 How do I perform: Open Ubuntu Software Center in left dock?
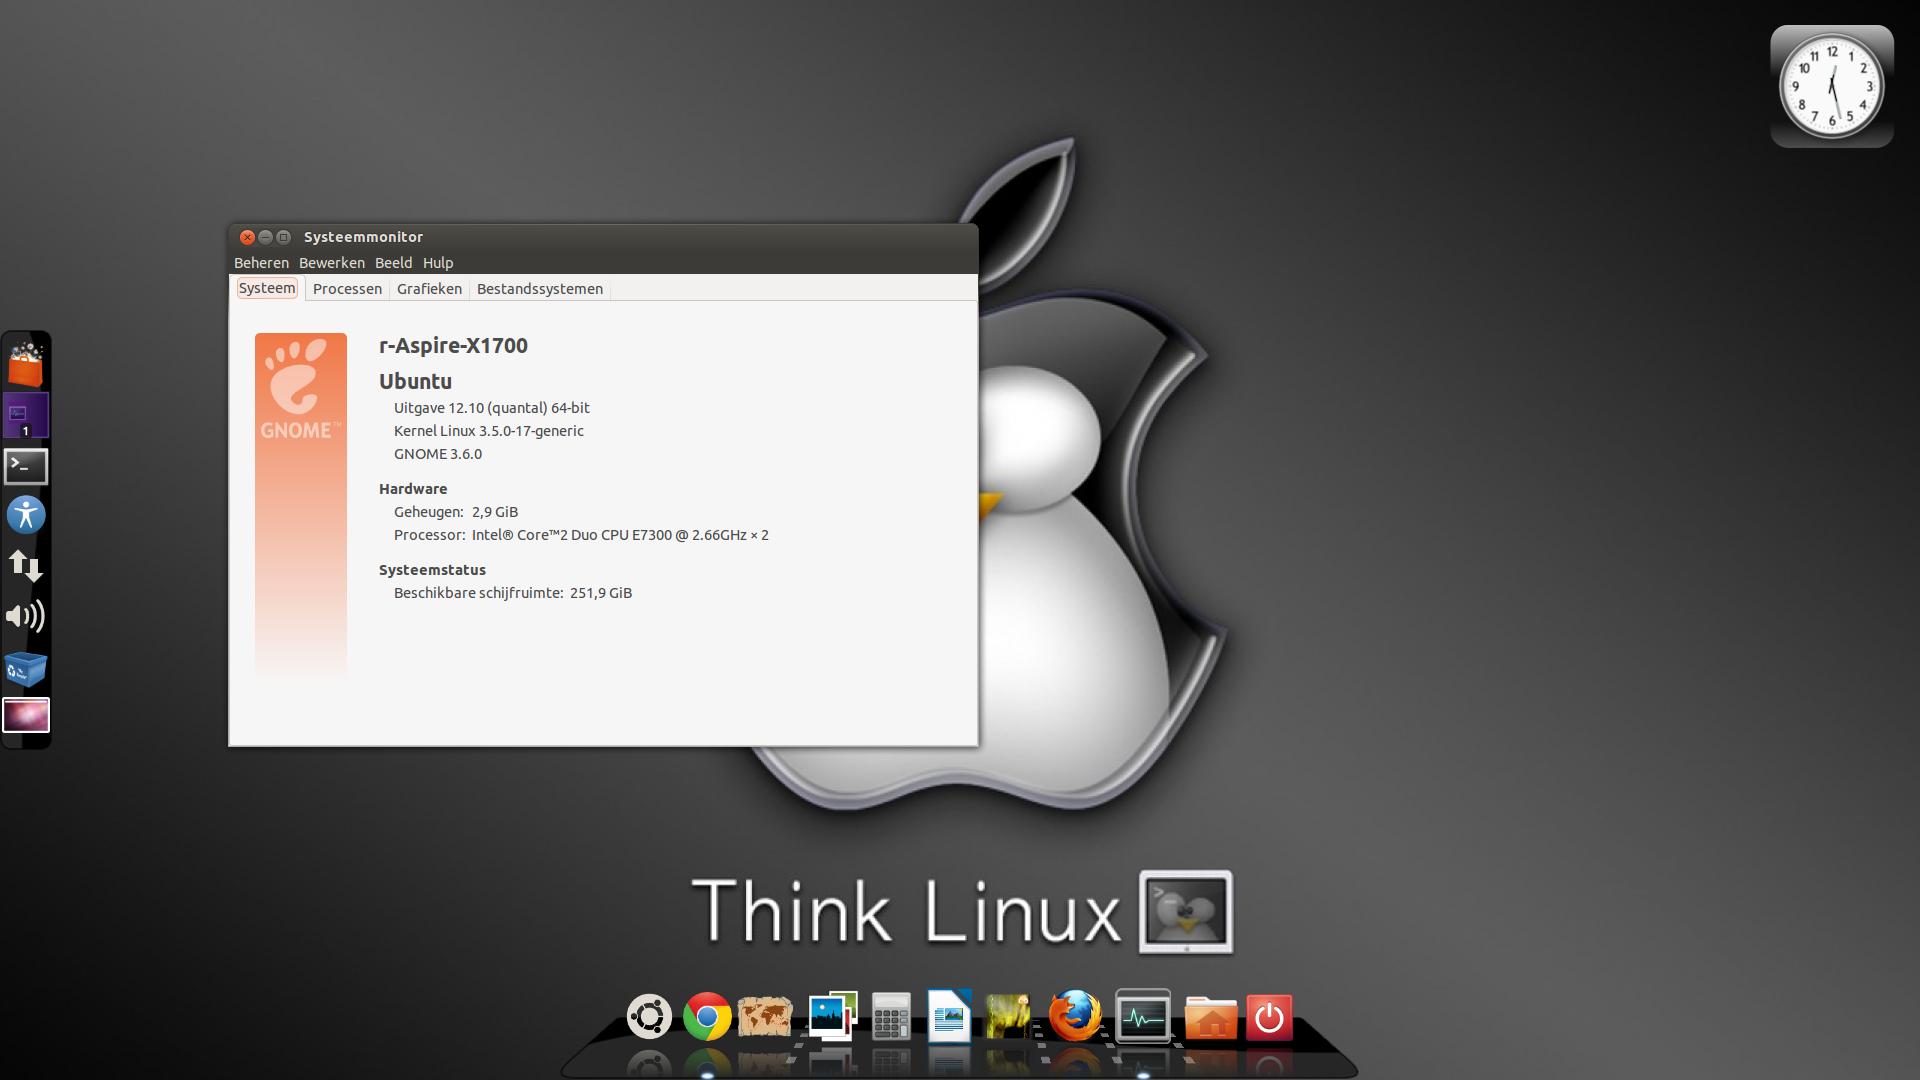click(26, 364)
